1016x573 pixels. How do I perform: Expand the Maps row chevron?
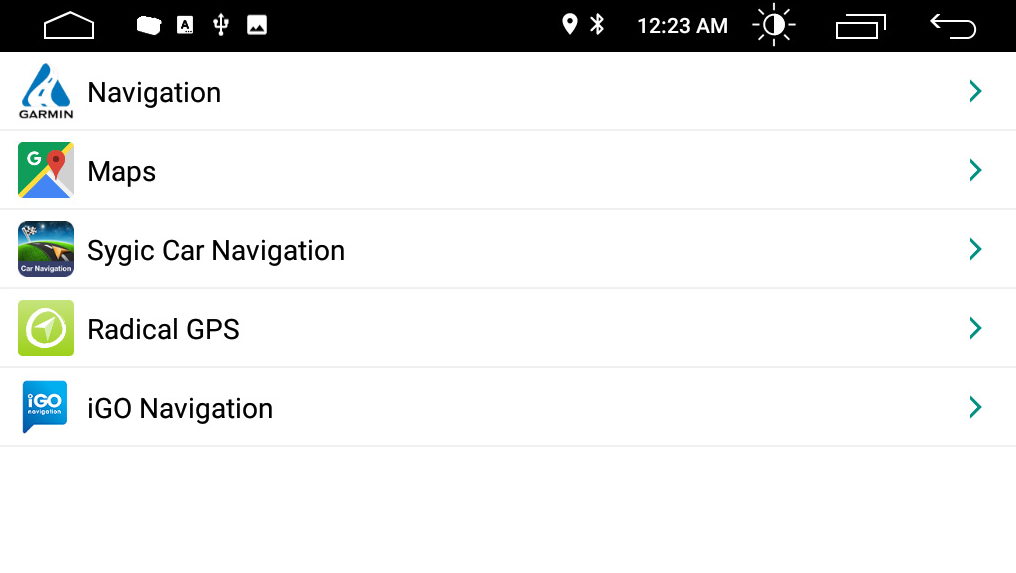pyautogui.click(x=975, y=170)
